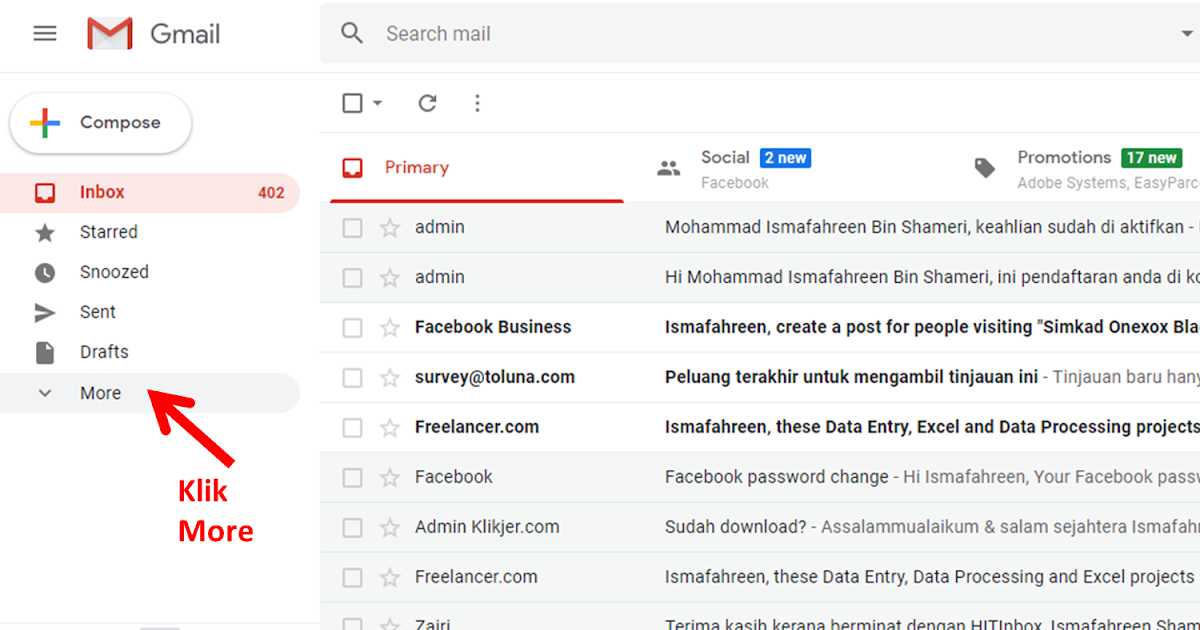The image size is (1200, 630).
Task: Check the Facebook password change checkbox
Action: [352, 478]
